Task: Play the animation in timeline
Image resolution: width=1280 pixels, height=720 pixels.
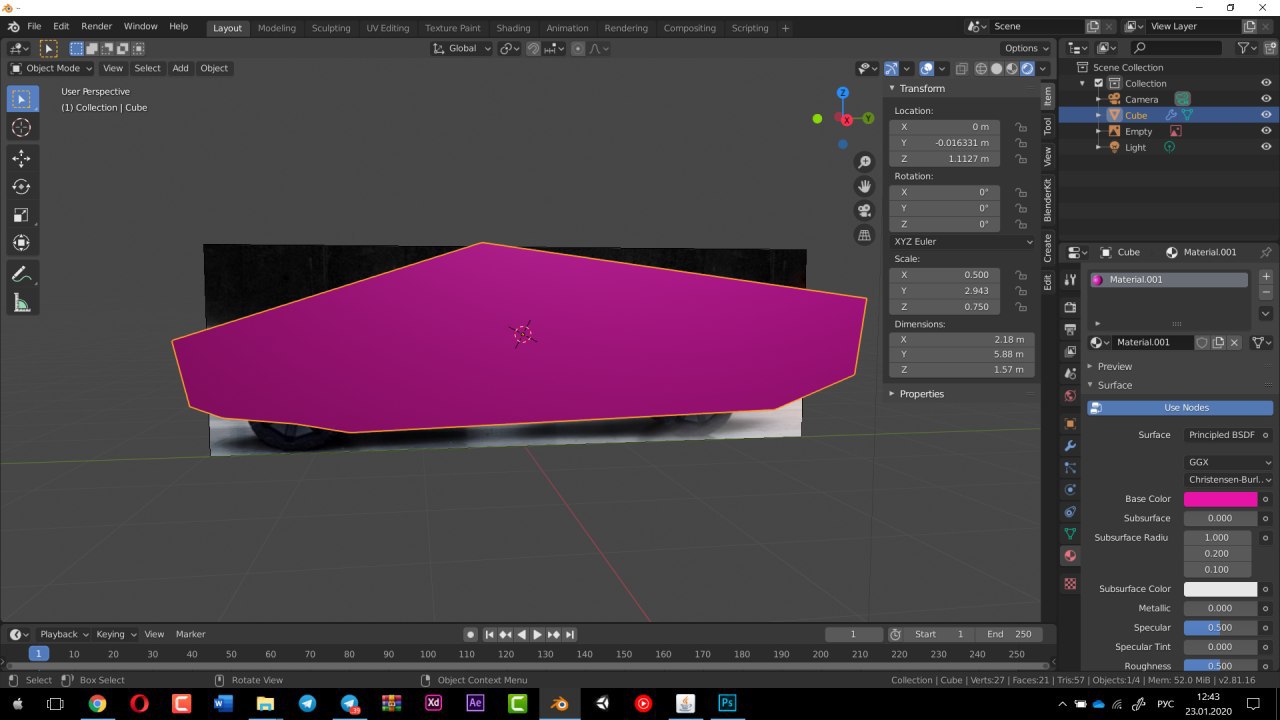Action: [537, 634]
